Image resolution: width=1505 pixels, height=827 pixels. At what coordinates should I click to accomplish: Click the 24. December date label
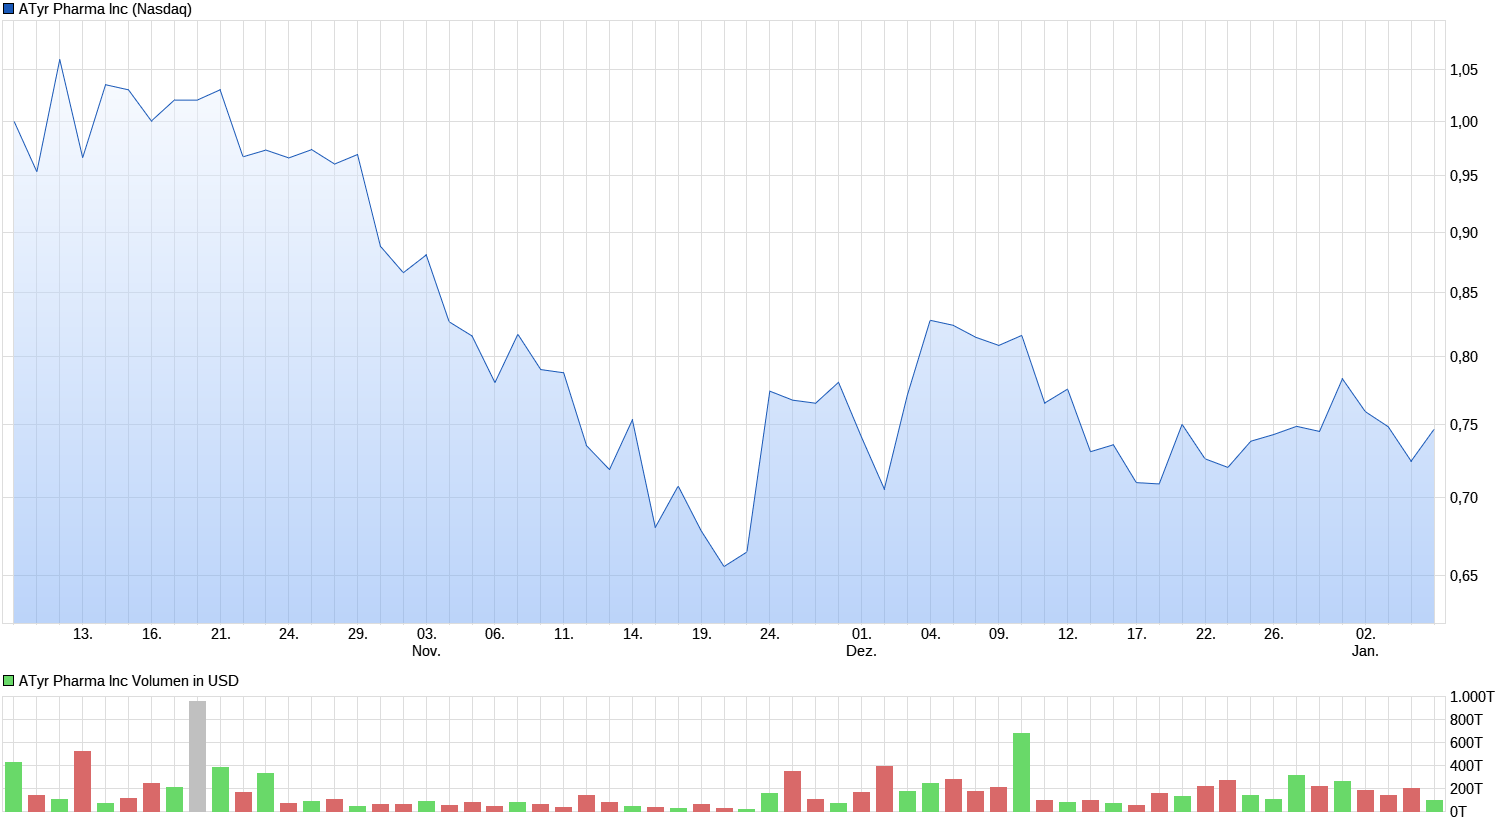coord(770,635)
